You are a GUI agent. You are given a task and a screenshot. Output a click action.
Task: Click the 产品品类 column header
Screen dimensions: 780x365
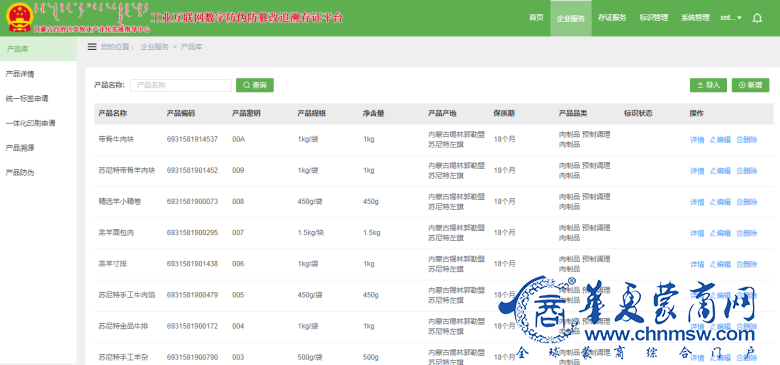coord(573,113)
